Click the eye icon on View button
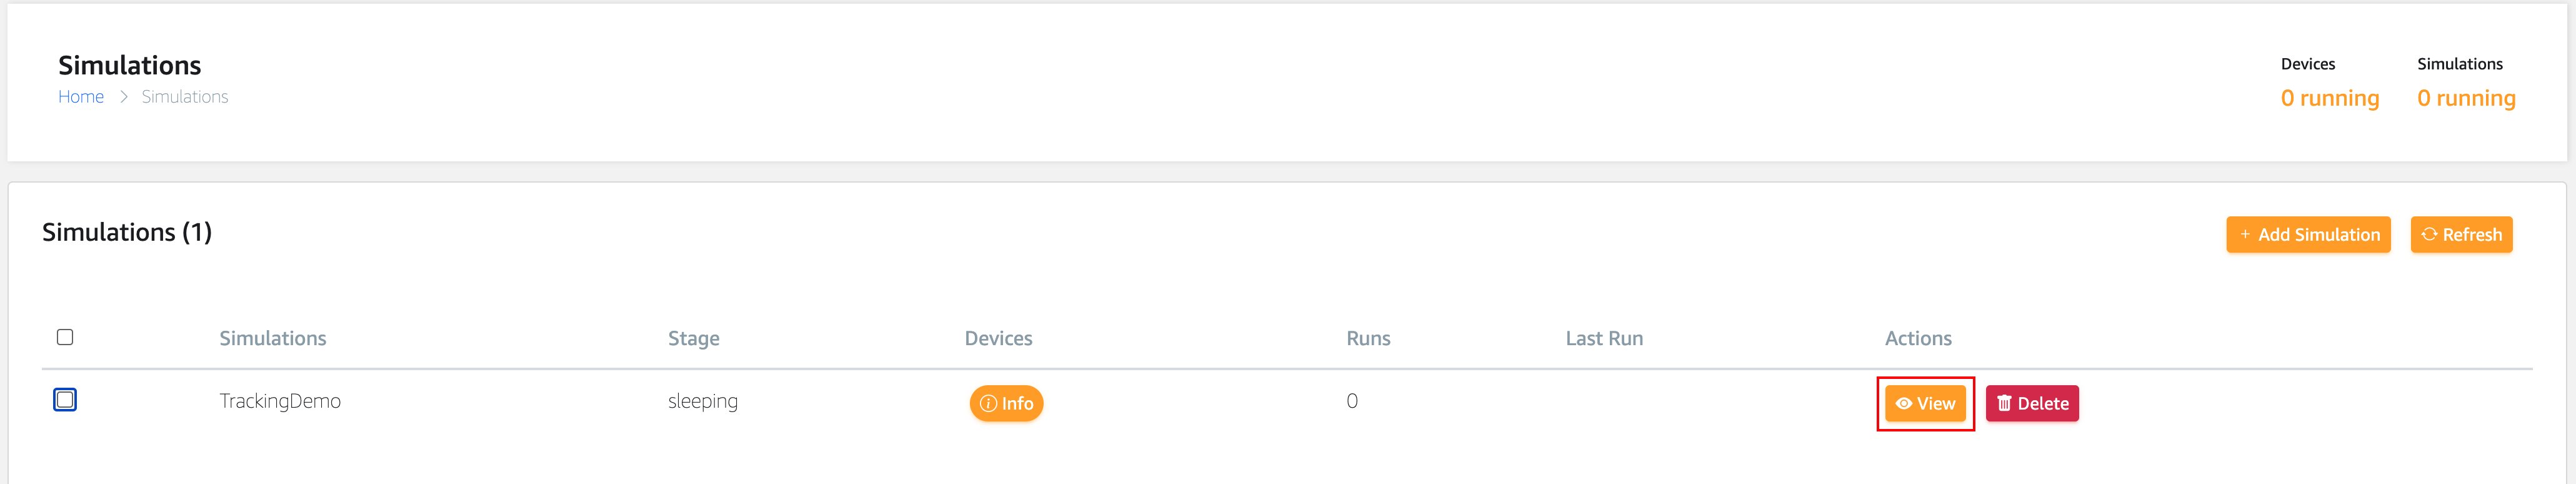Screen dimensions: 2576x484 (1904, 404)
